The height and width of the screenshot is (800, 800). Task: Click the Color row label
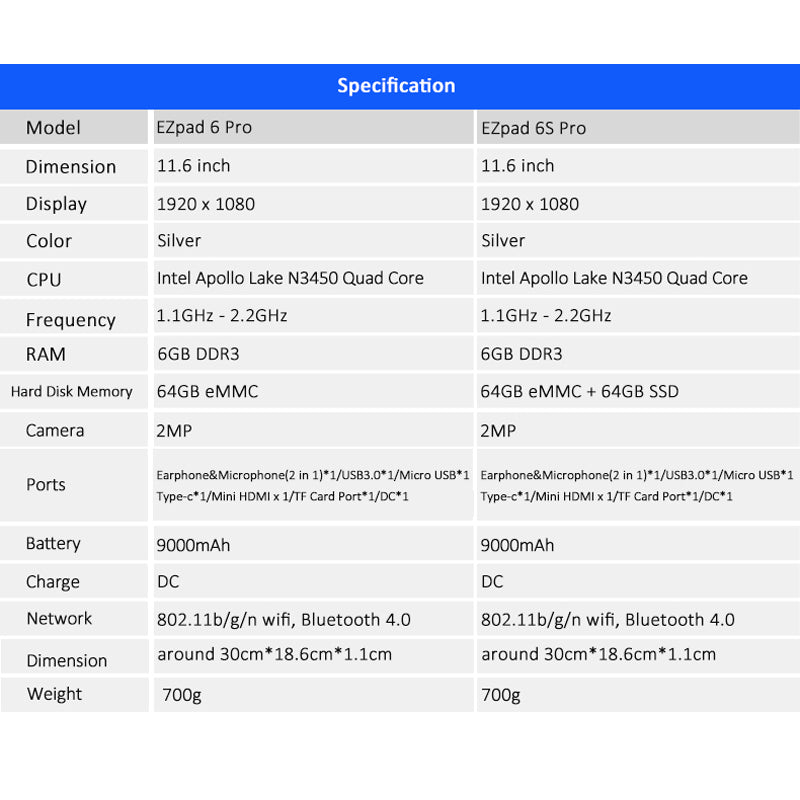point(49,241)
